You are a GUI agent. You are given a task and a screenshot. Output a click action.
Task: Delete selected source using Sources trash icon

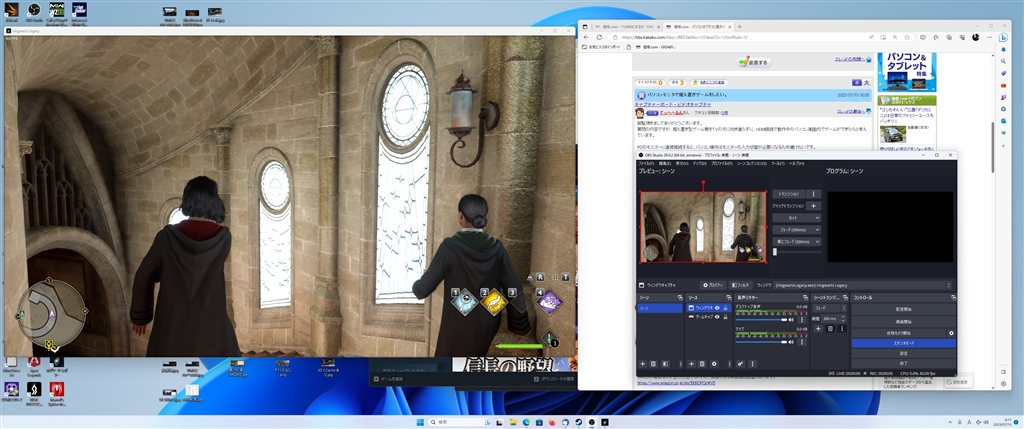pyautogui.click(x=702, y=364)
